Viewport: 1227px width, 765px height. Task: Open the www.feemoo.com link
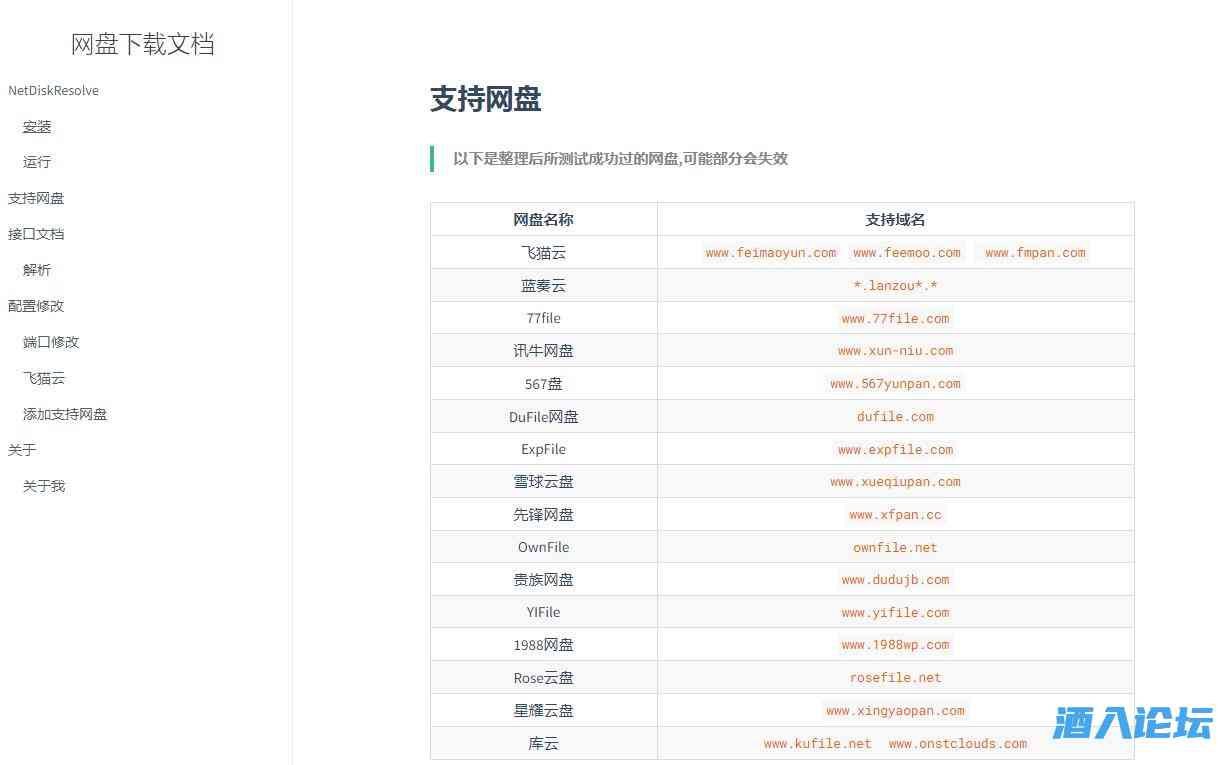906,252
